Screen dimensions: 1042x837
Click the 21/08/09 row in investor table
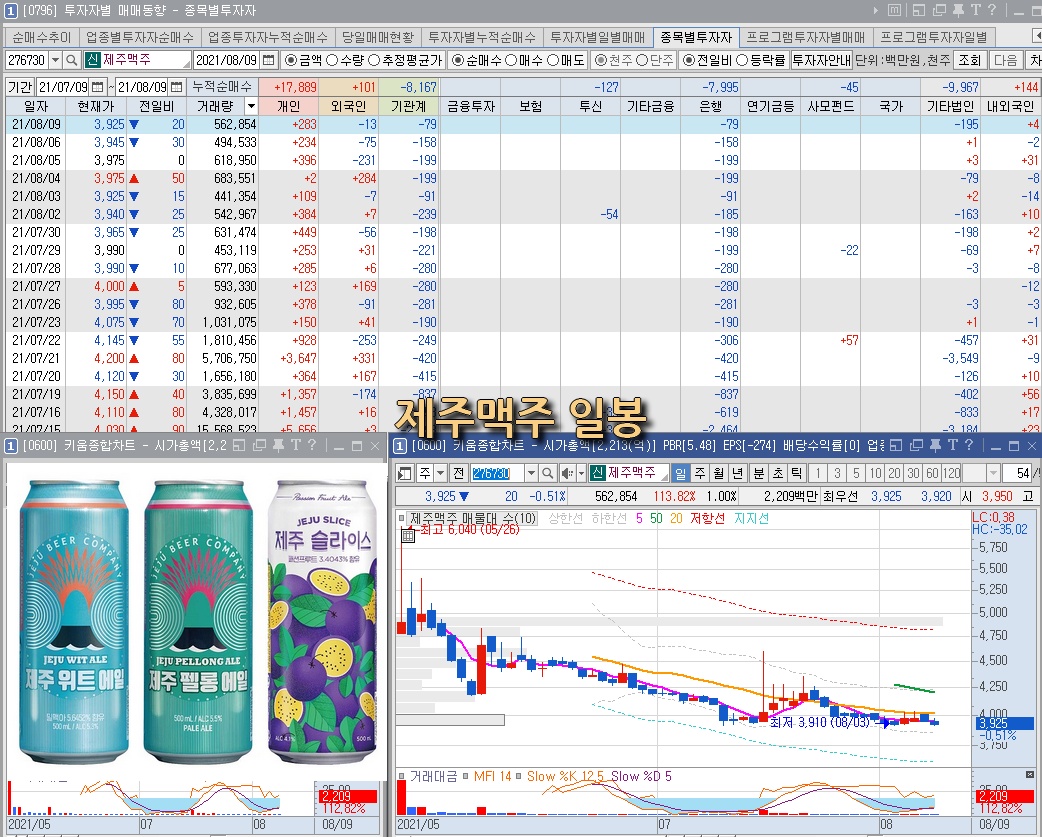(524, 124)
